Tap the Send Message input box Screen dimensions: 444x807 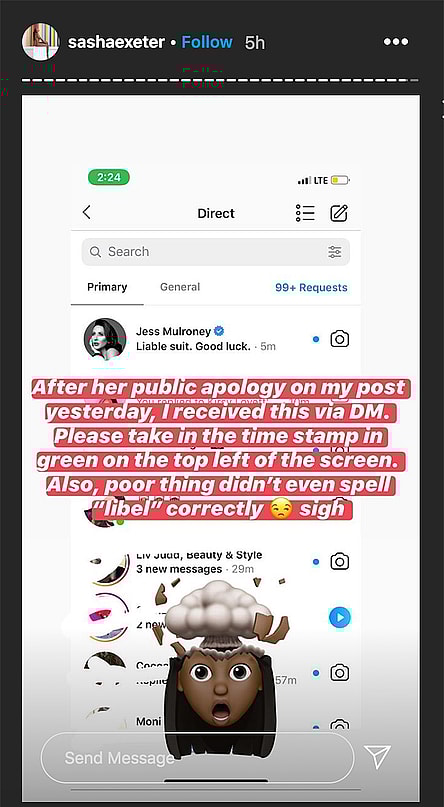[198, 758]
